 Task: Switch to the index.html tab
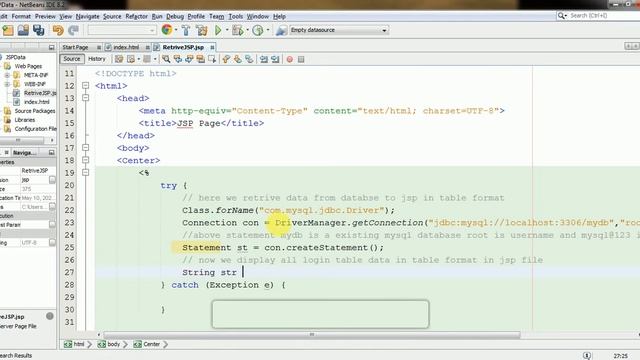tap(126, 47)
